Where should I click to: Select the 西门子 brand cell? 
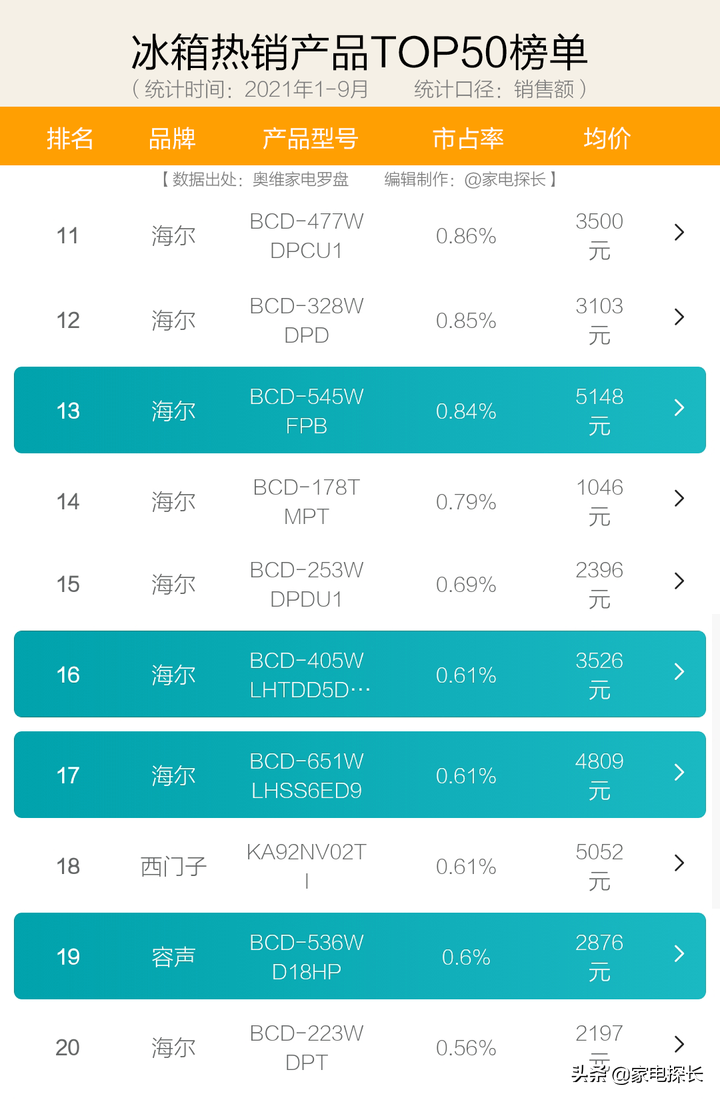[173, 866]
